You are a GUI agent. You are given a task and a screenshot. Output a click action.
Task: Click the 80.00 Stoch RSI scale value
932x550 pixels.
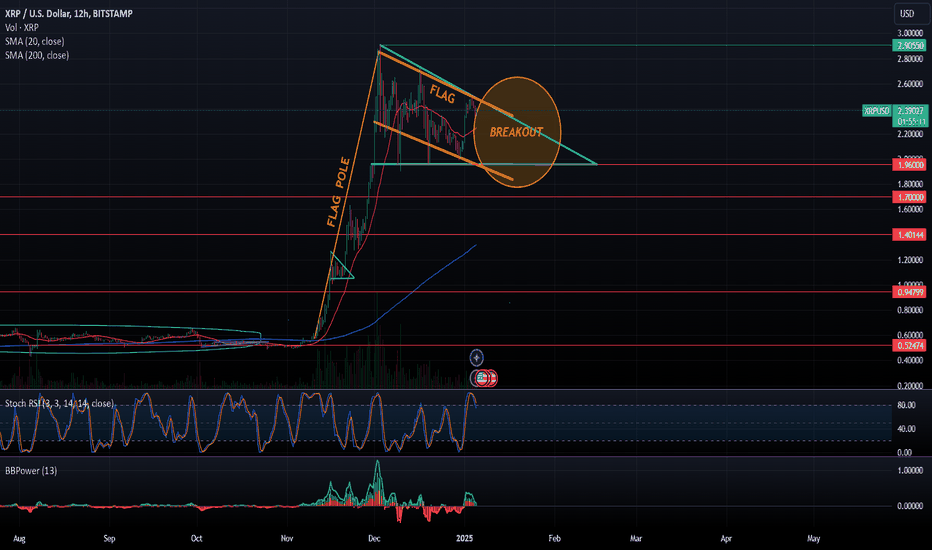[x=906, y=405]
